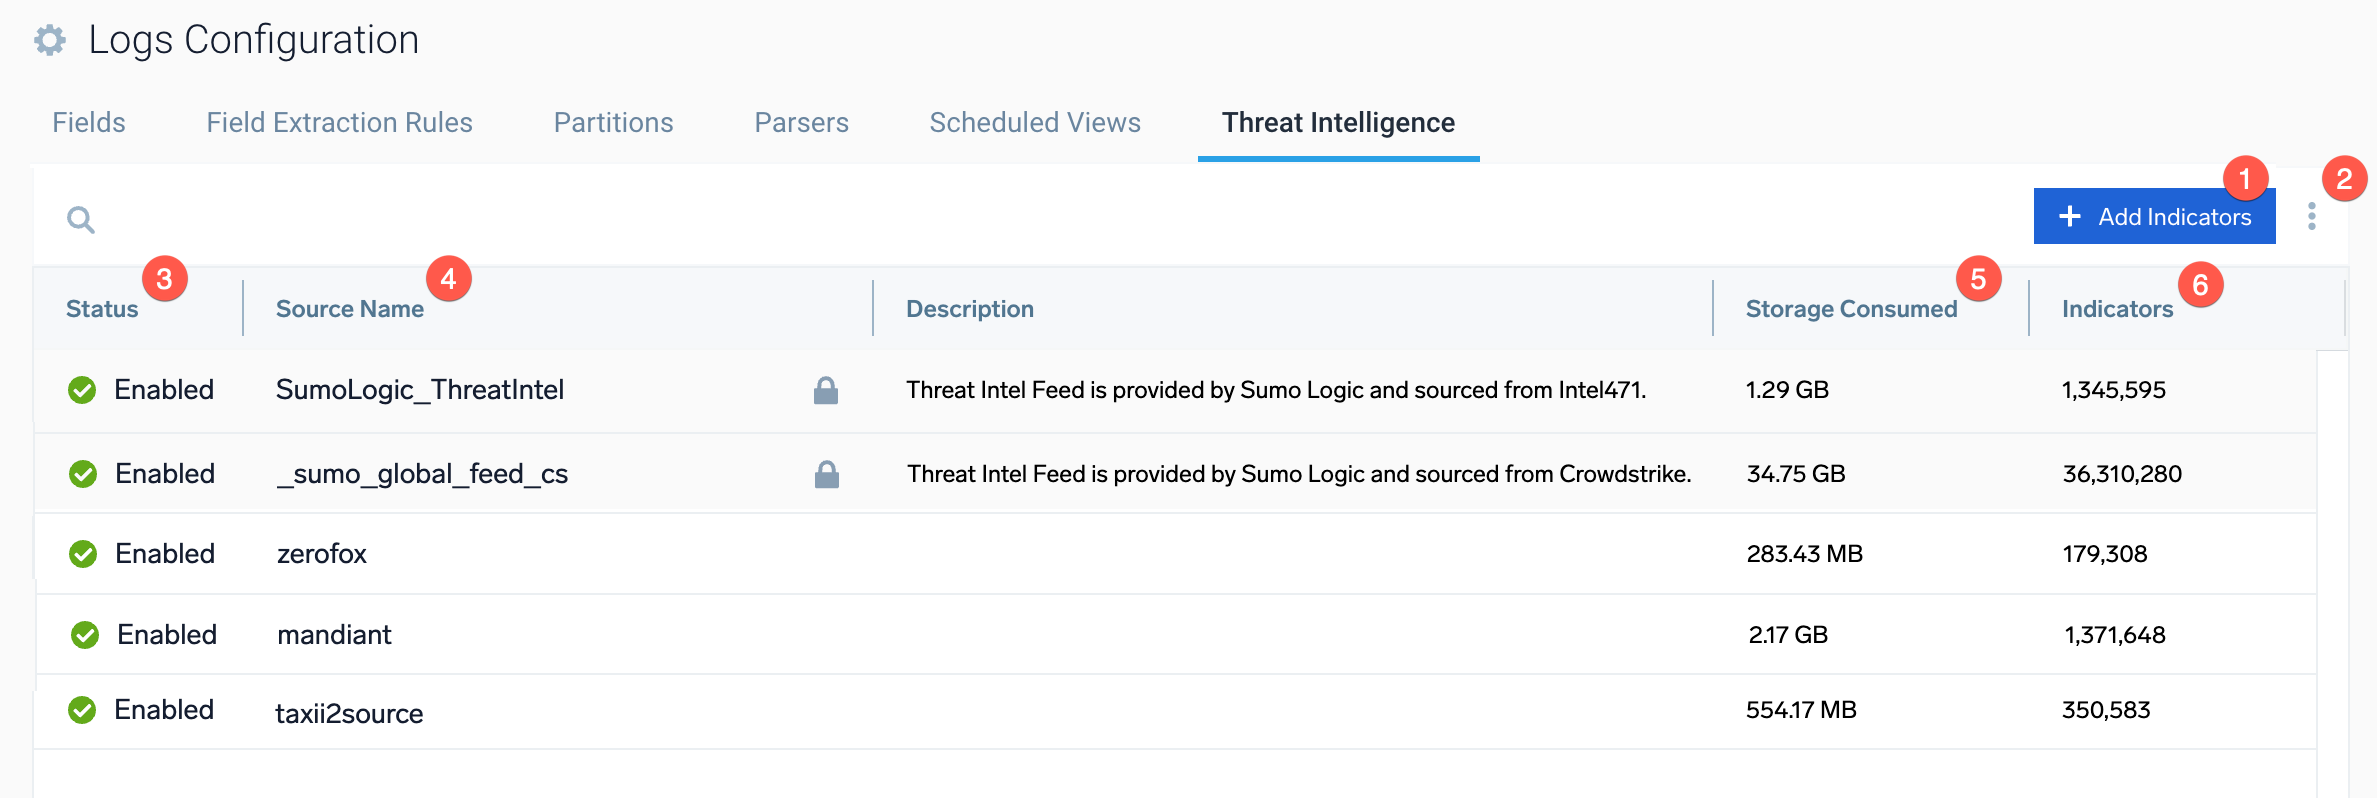This screenshot has width=2377, height=798.
Task: Click green check status icon for taxii2source
Action: click(x=82, y=710)
